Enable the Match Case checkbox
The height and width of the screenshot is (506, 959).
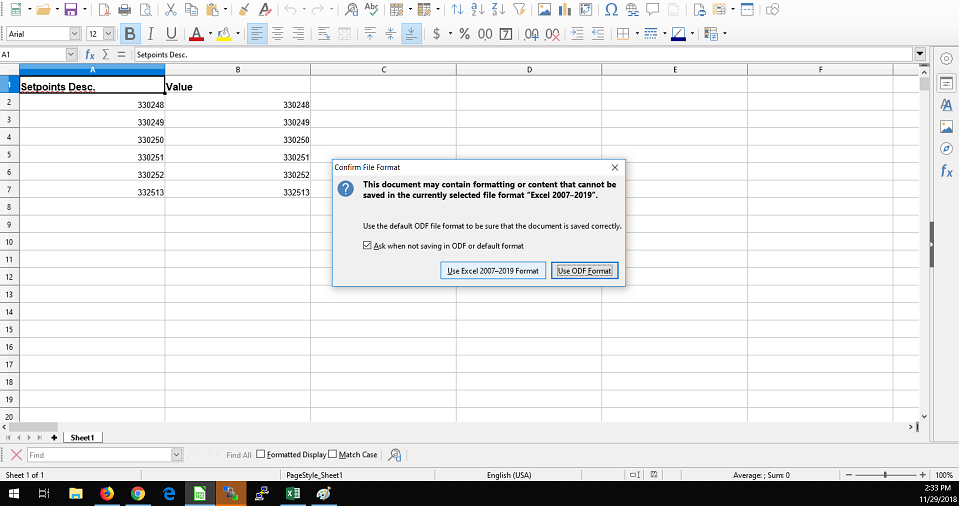[x=333, y=454]
